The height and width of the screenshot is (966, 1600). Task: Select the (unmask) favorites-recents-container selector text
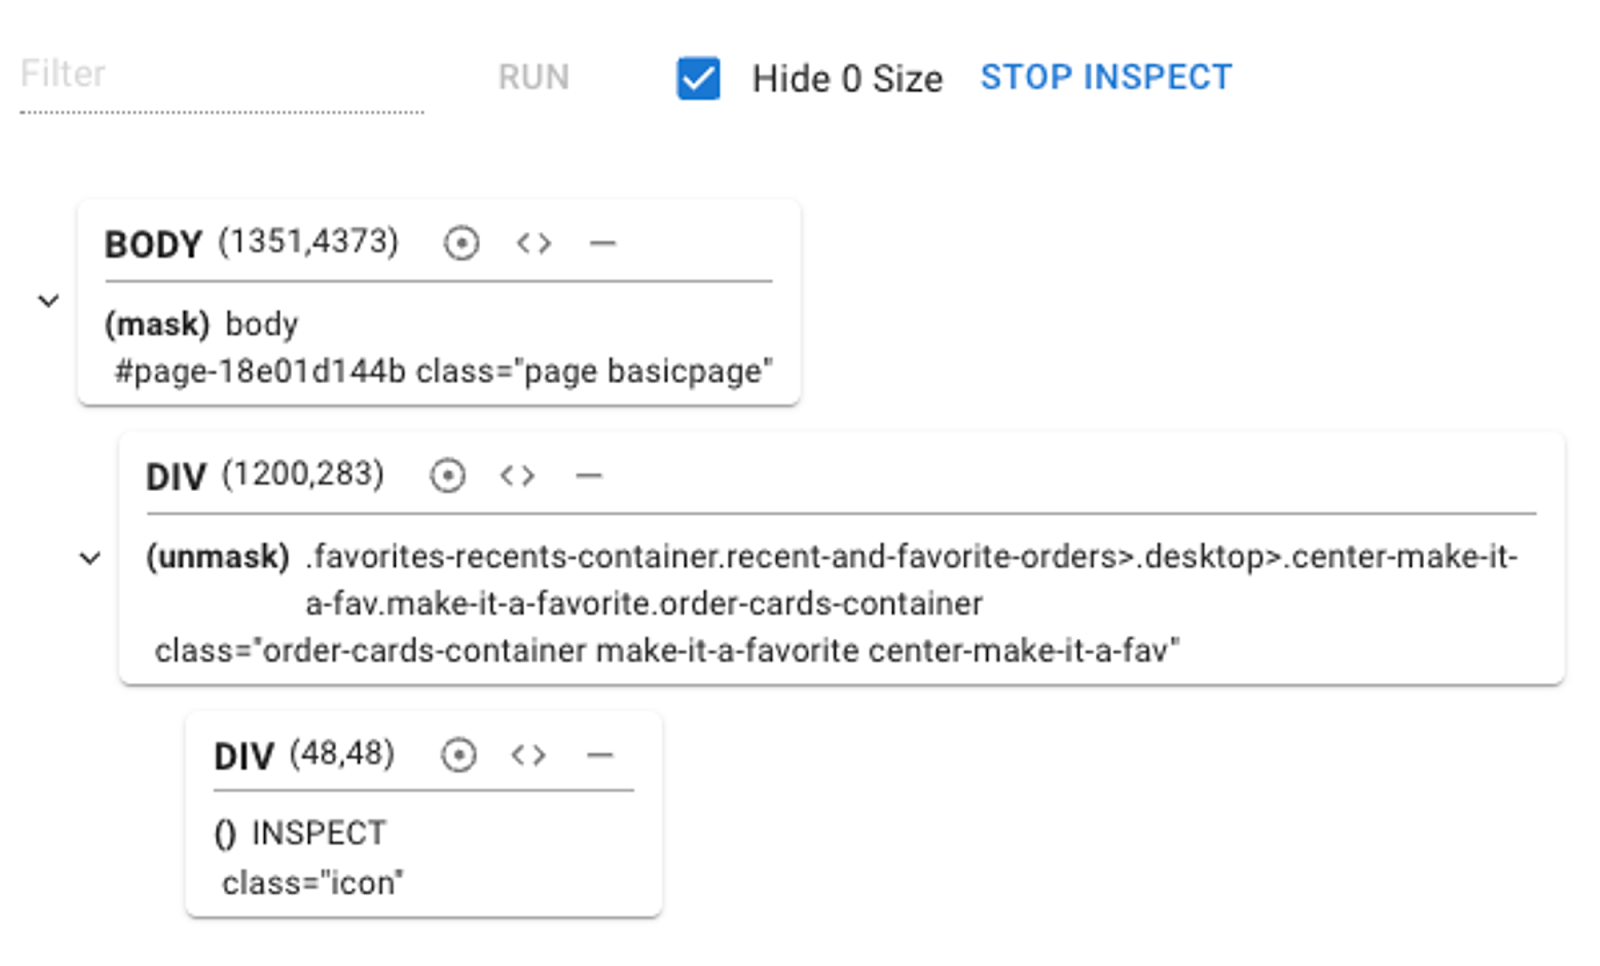tap(832, 579)
